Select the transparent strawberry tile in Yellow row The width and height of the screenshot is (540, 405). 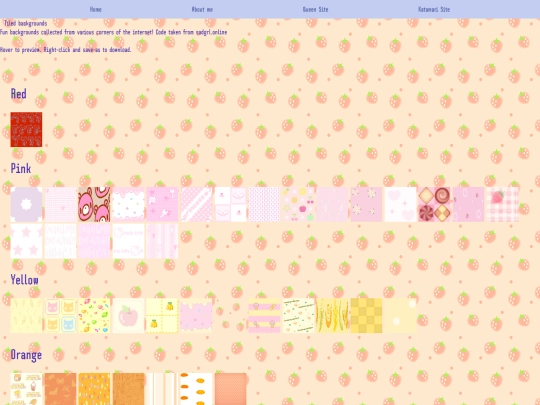[230, 316]
